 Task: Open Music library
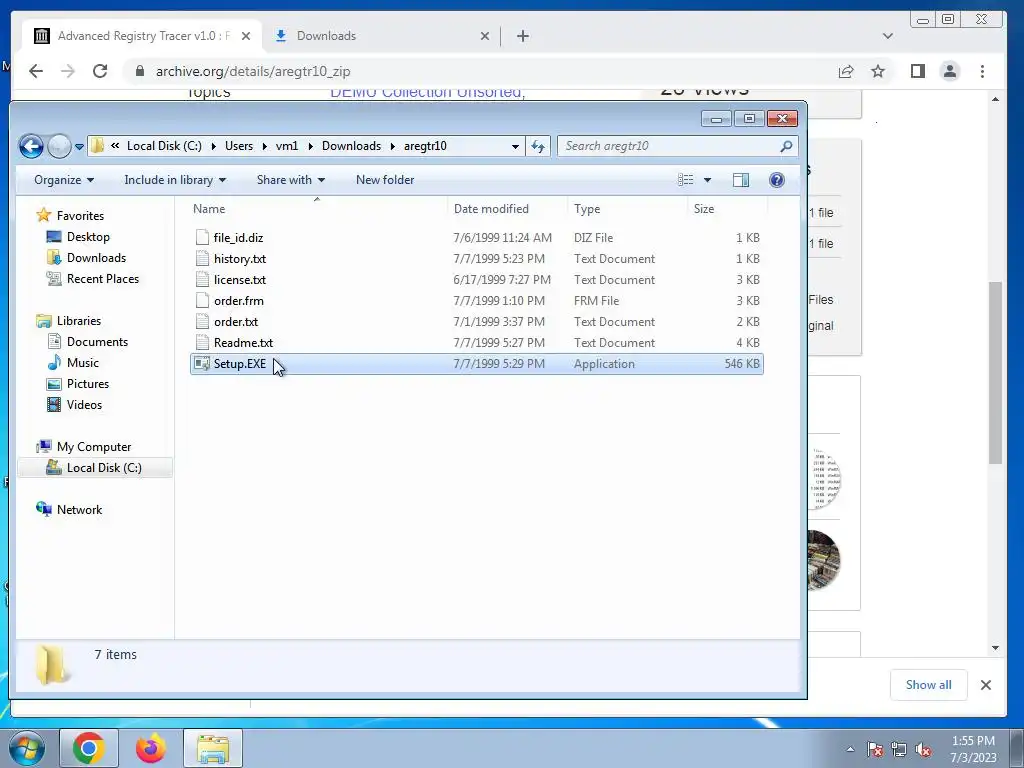tap(82, 362)
